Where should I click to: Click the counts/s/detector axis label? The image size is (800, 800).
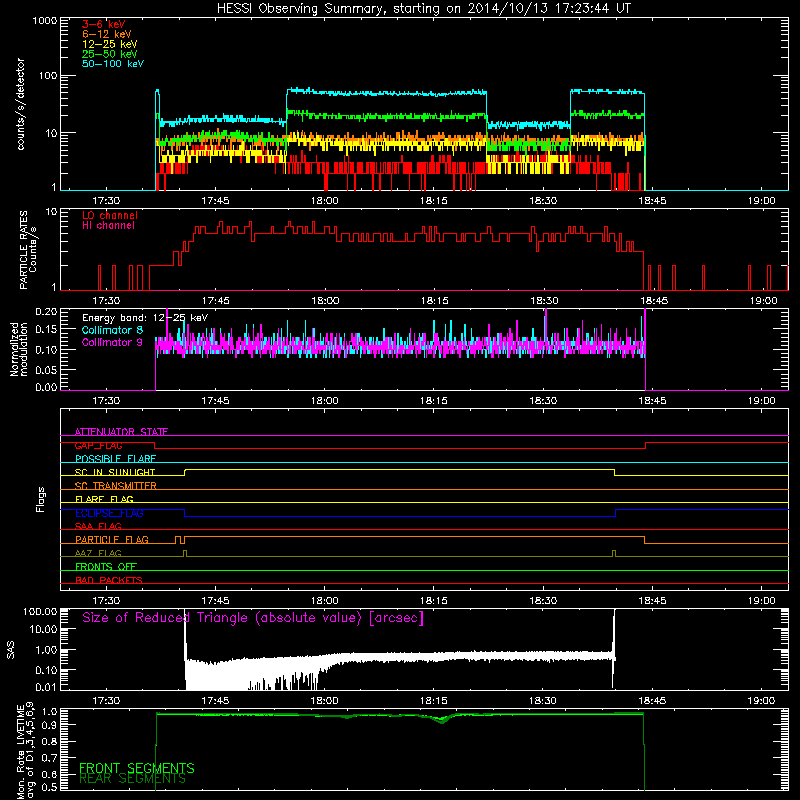point(21,104)
